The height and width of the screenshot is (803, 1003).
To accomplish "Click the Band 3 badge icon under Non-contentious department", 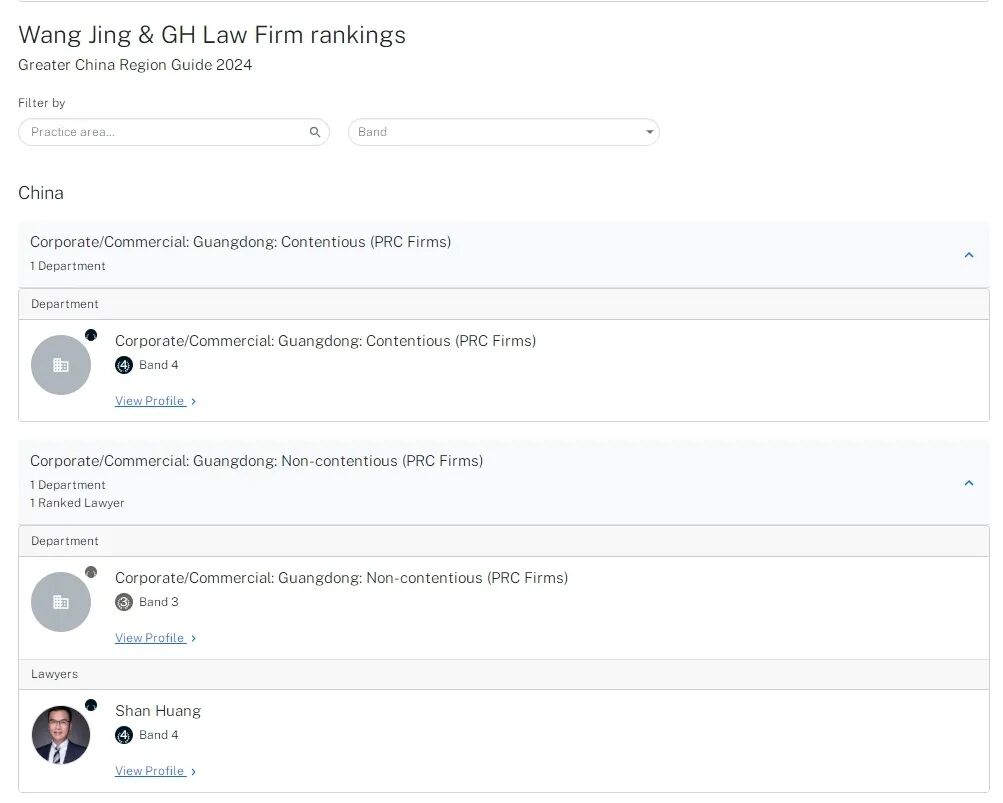I will [x=123, y=602].
